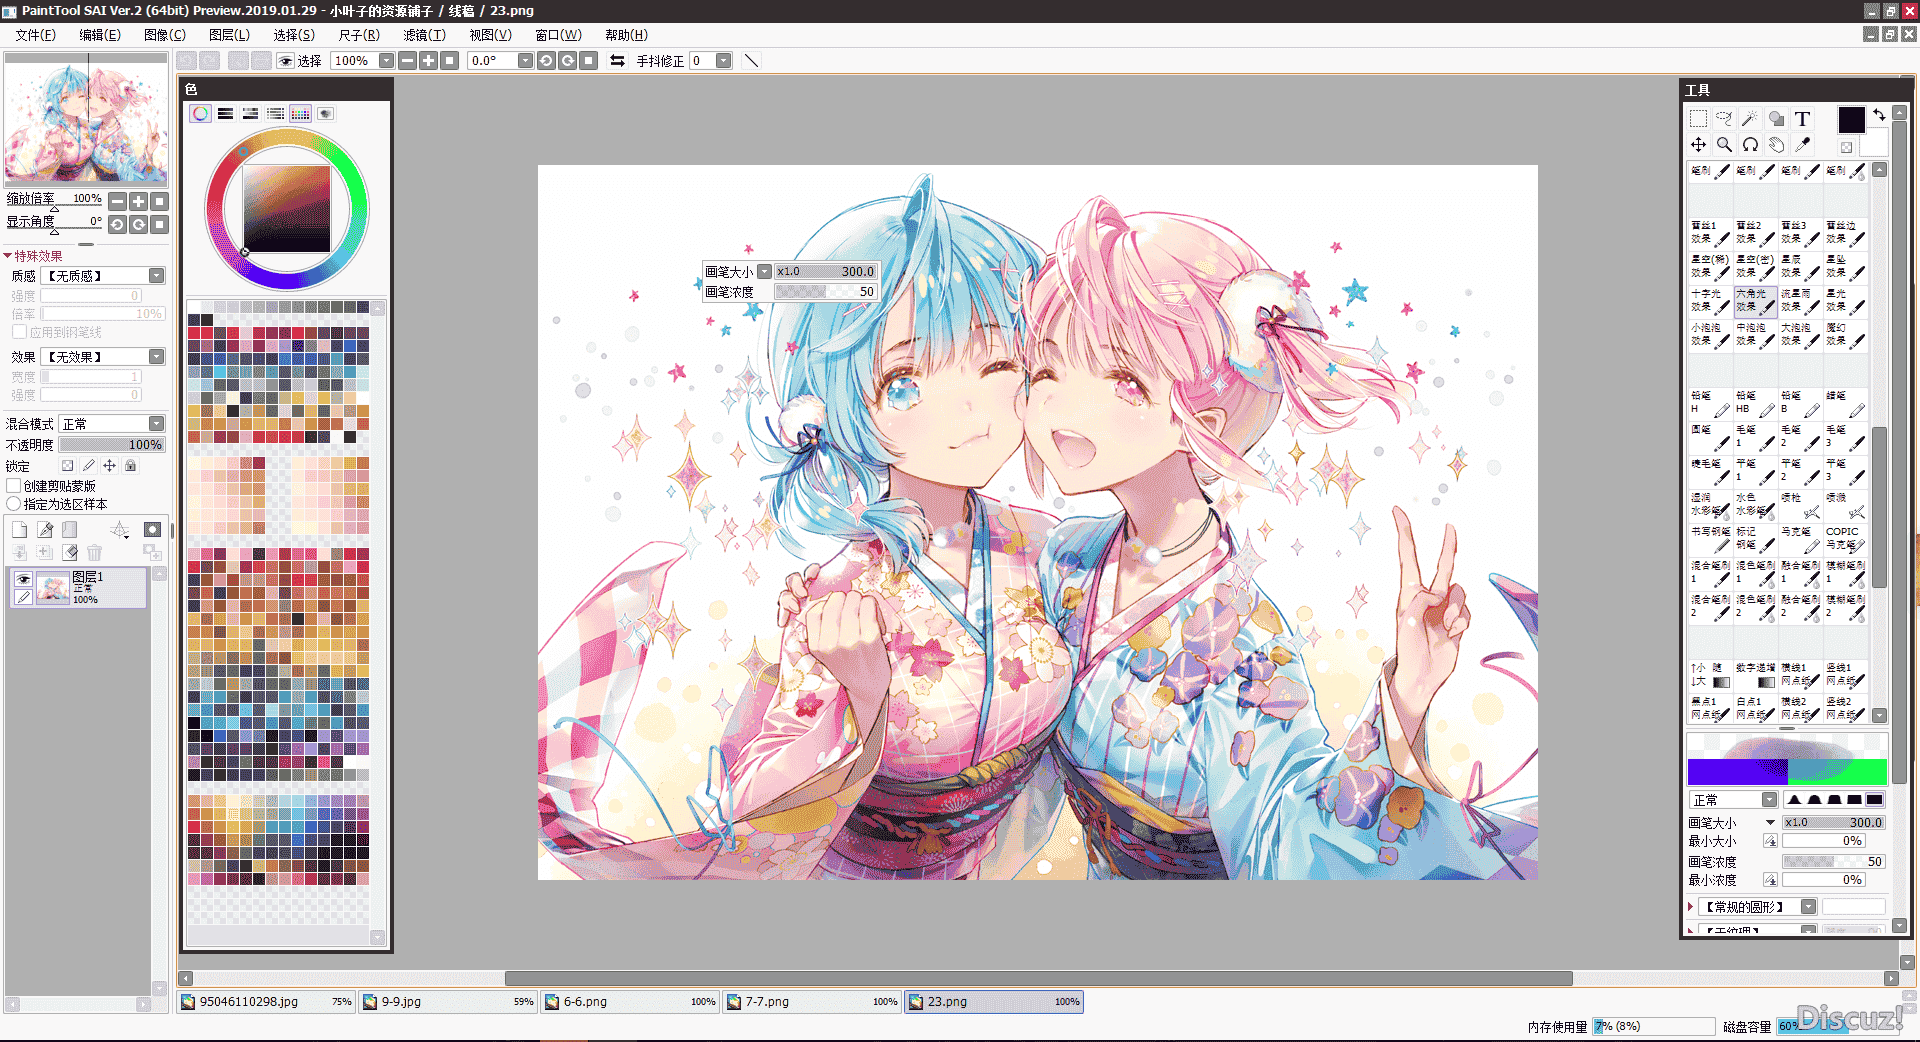
Task: Show the color wheel panel toggle
Action: click(201, 113)
